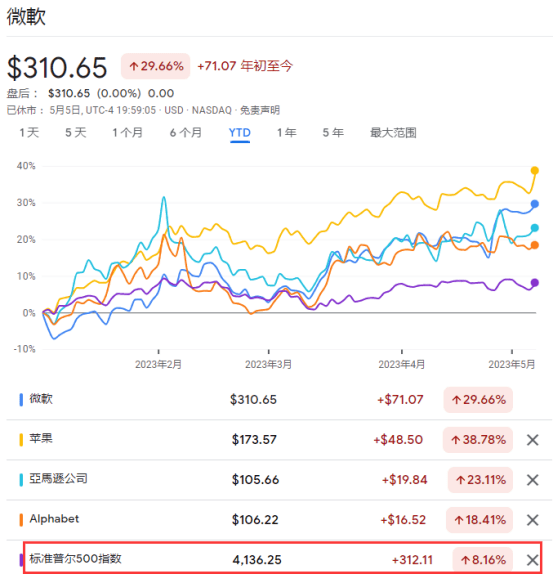The height and width of the screenshot is (574, 554).
Task: Select the YTD range tab
Action: coord(240,133)
